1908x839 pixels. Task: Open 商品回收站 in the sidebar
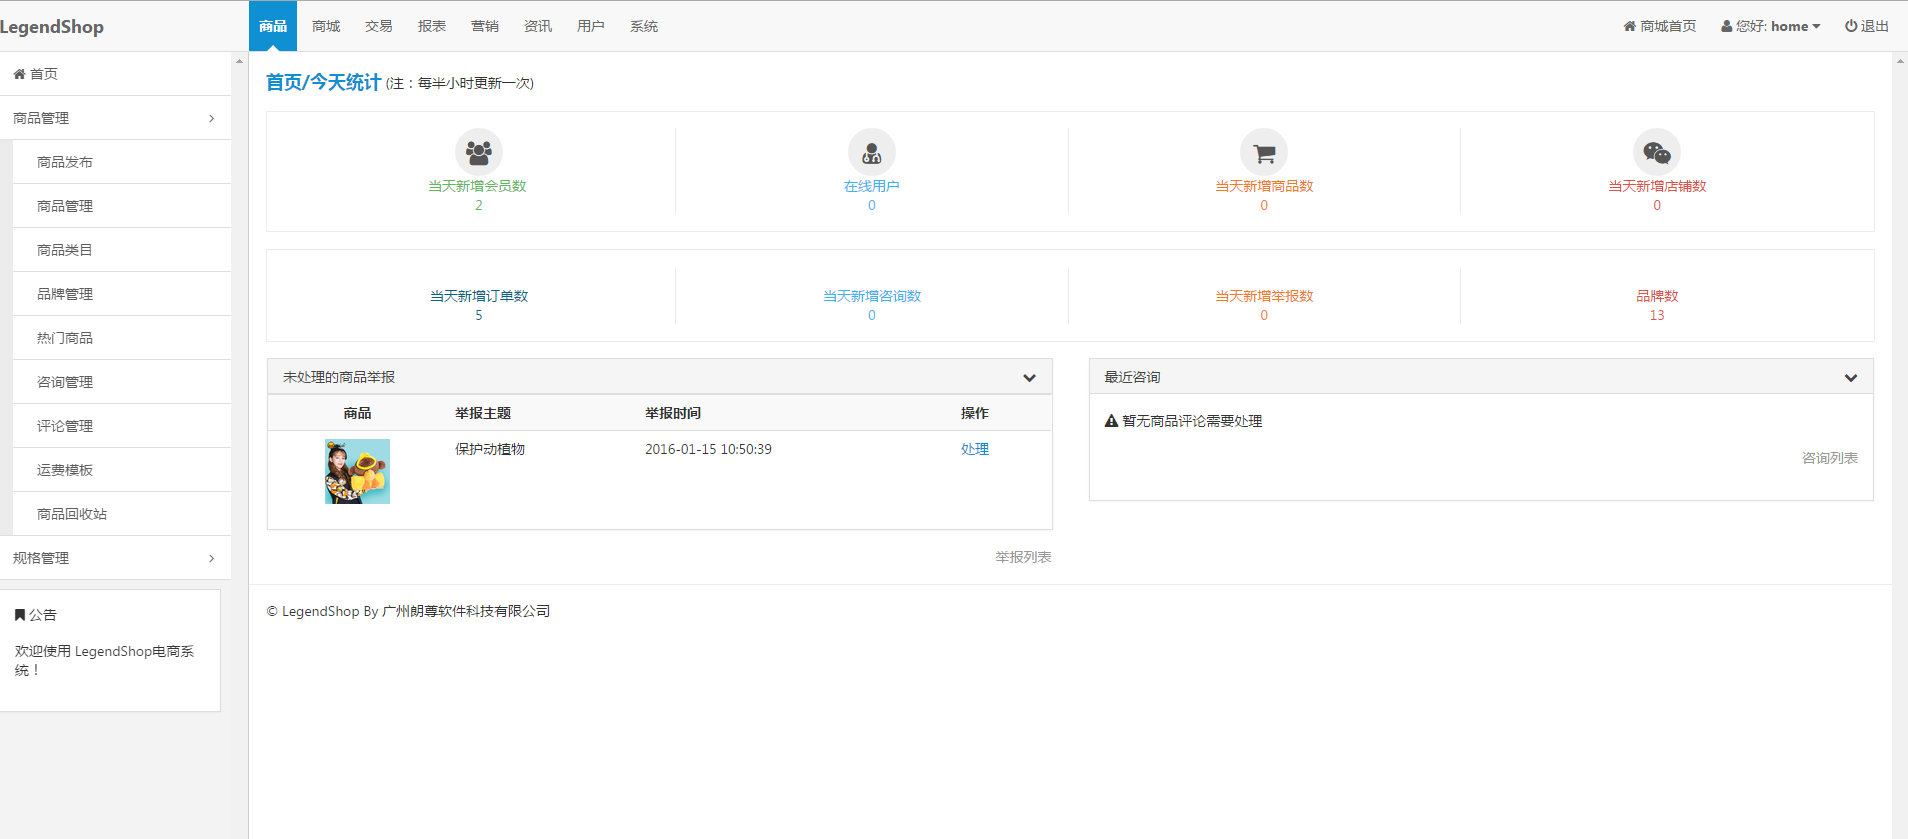click(x=122, y=514)
